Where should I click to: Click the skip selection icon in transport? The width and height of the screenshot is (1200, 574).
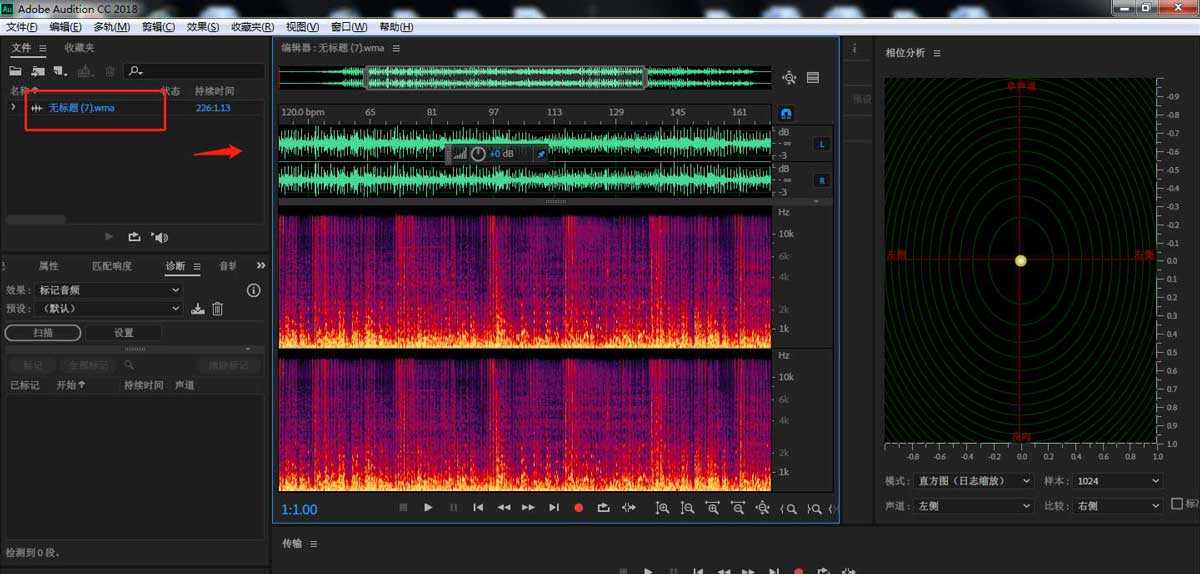628,508
